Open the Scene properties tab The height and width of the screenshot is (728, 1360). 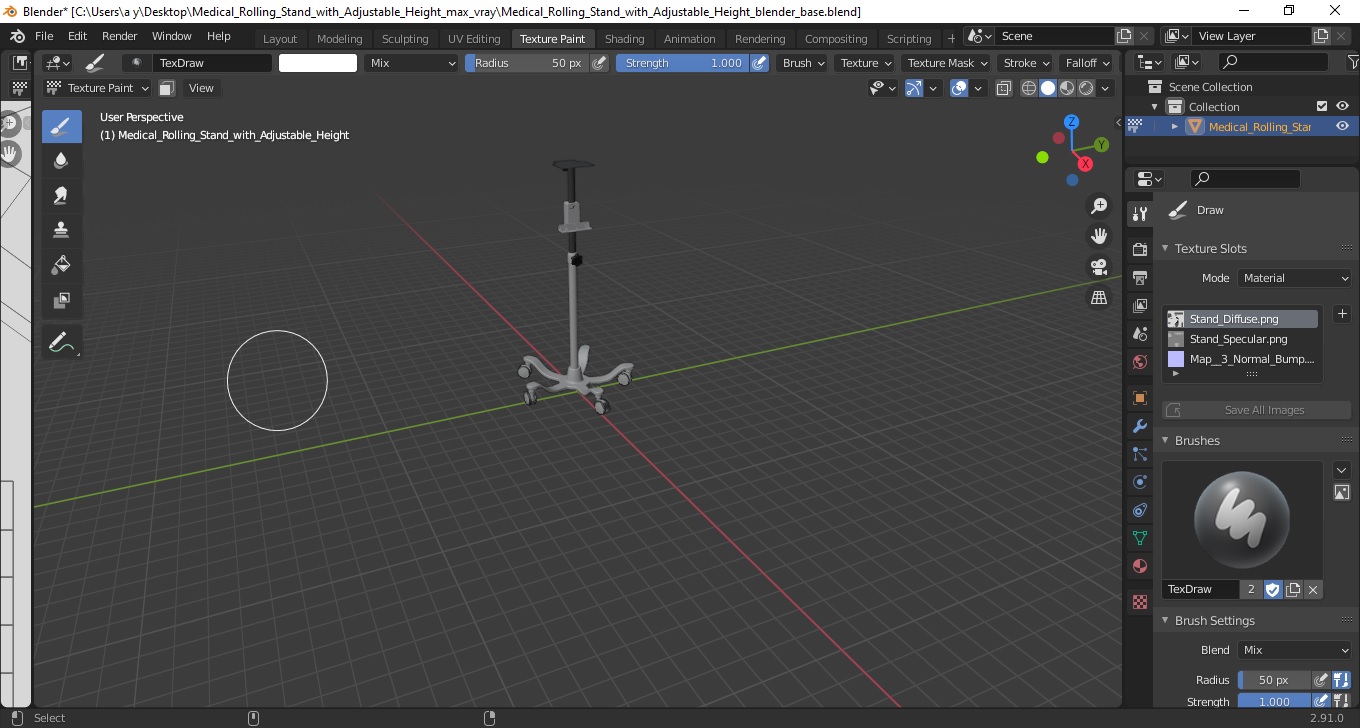pyautogui.click(x=1139, y=334)
